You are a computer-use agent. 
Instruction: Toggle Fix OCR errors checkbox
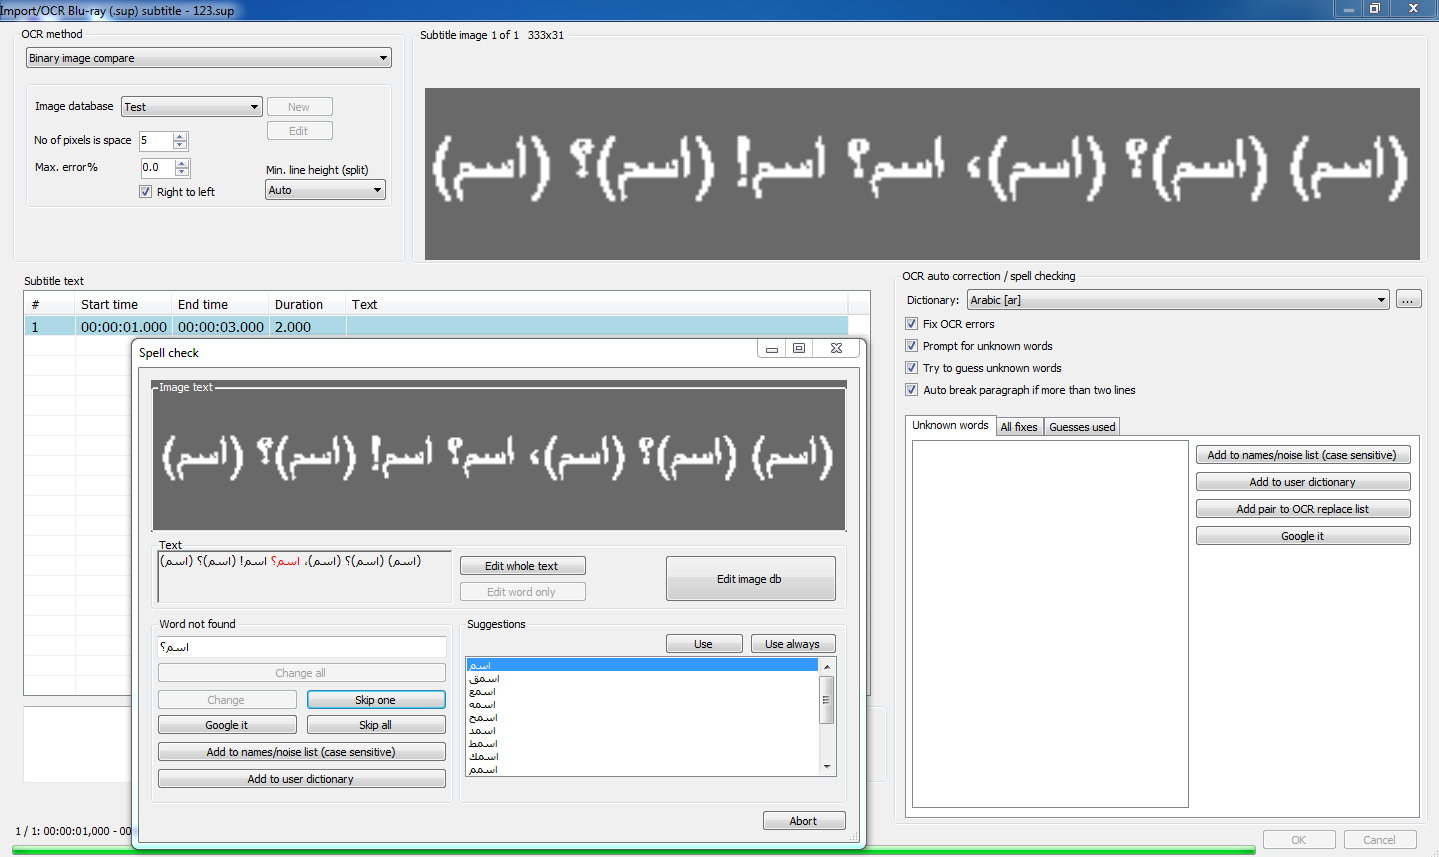[x=911, y=324]
